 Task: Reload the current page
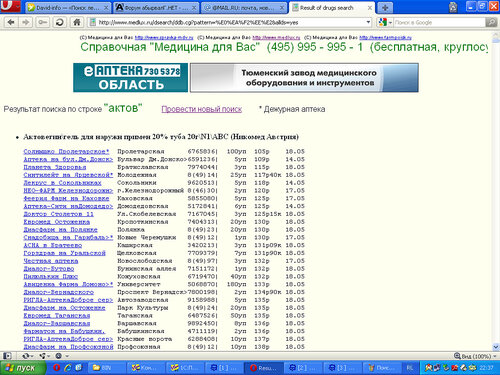pyautogui.click(x=60, y=22)
